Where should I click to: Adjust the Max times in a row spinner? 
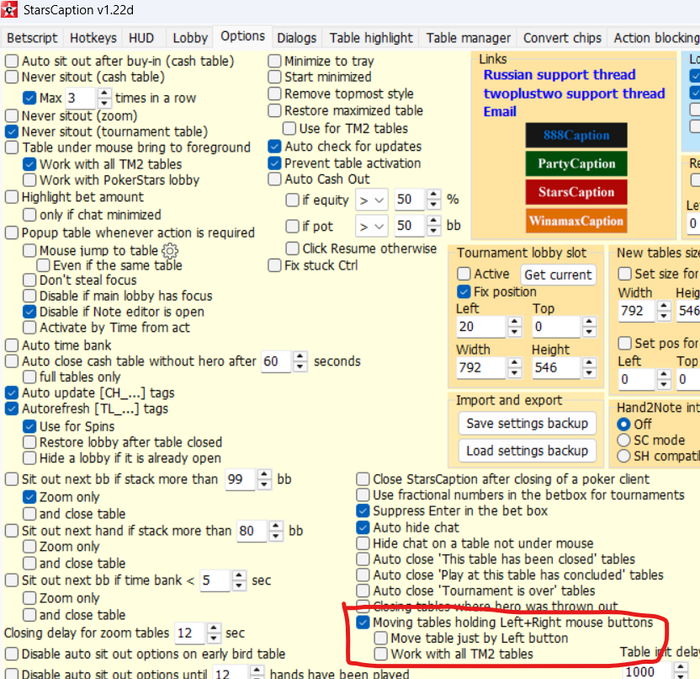[x=104, y=98]
